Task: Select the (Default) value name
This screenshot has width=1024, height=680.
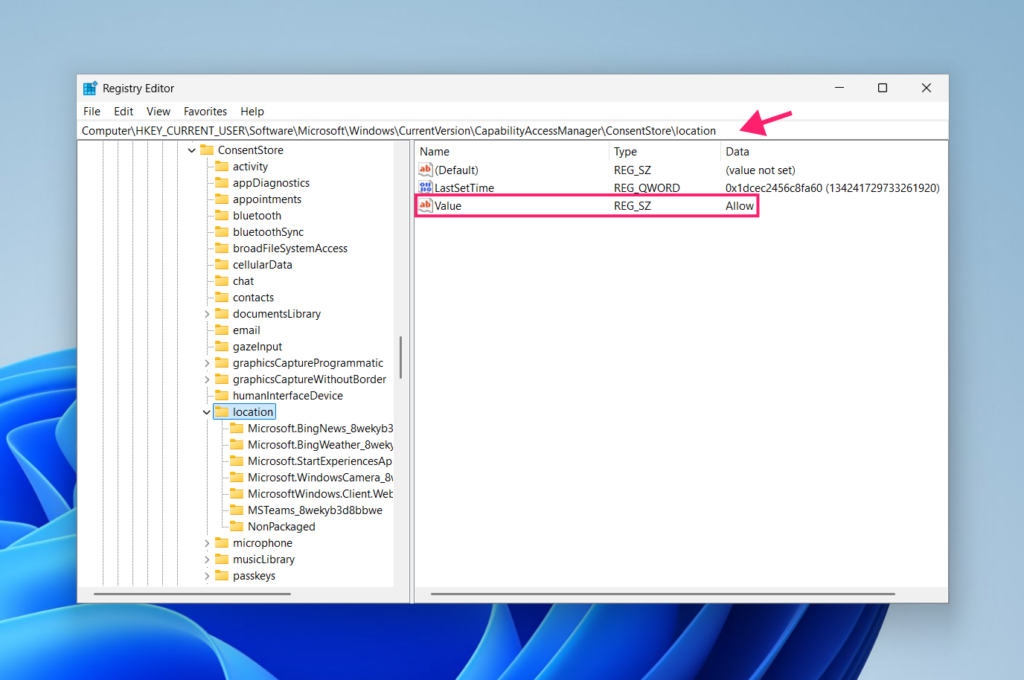Action: [x=456, y=170]
